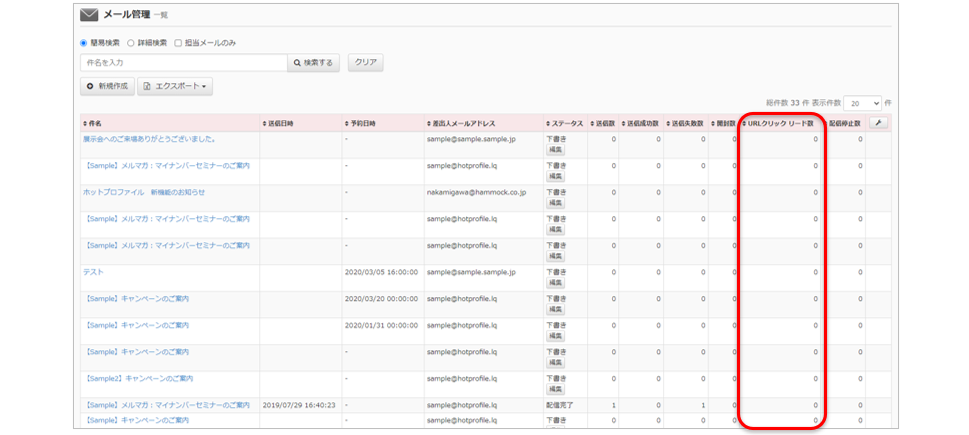Open the ホットプロファイル 新機能のお知らせ mail
The image size is (969, 435).
(x=143, y=192)
